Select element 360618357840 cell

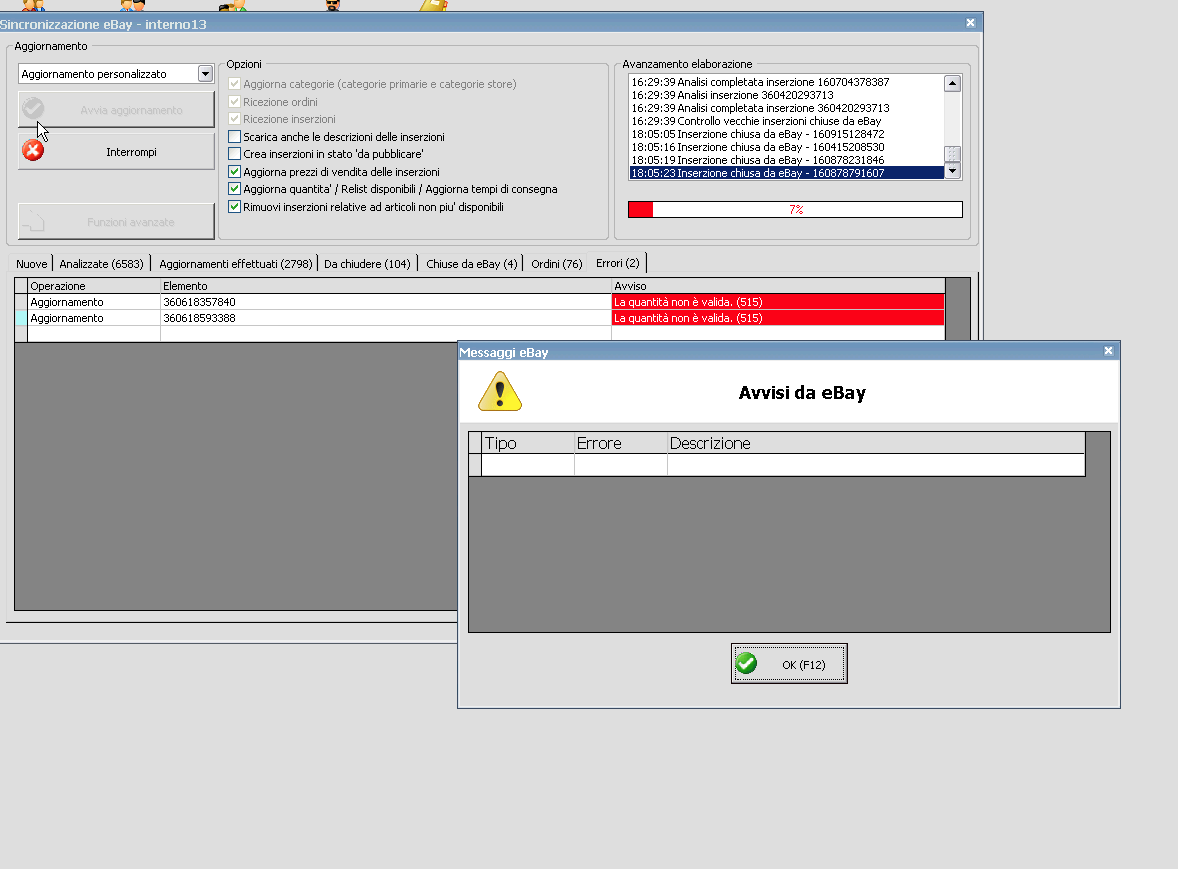[x=386, y=302]
